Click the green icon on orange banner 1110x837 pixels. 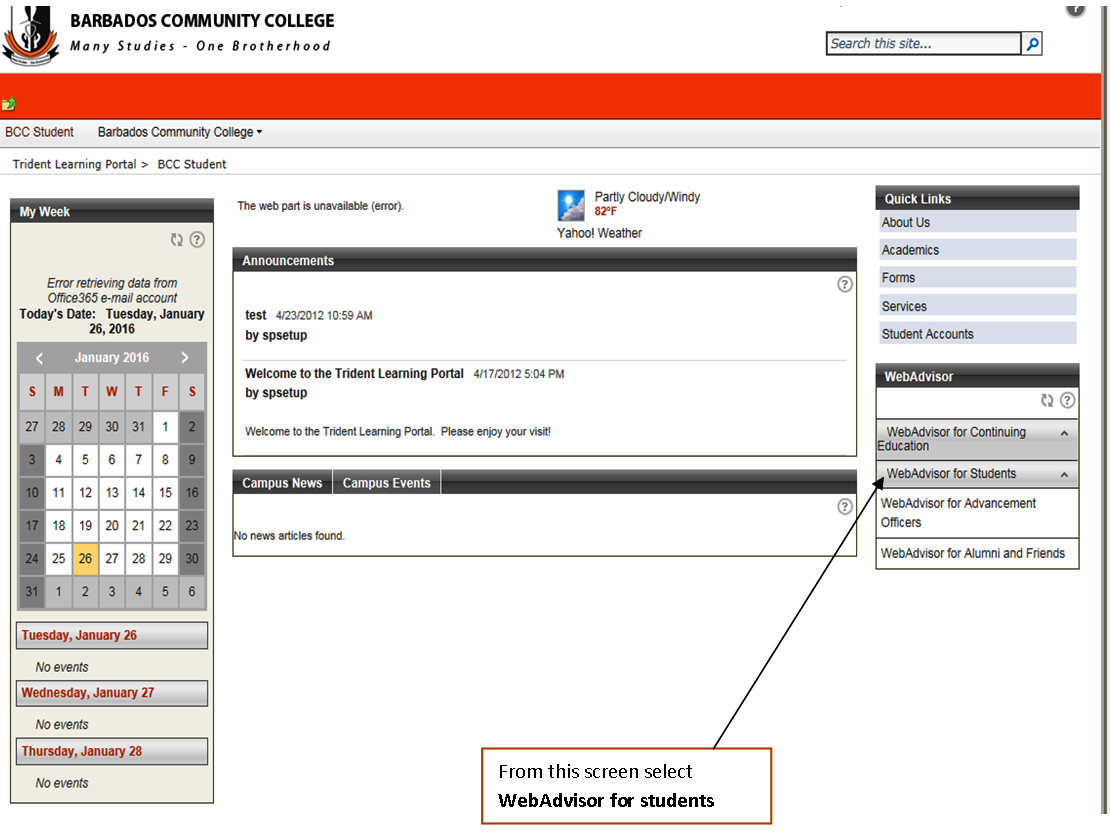coord(9,104)
